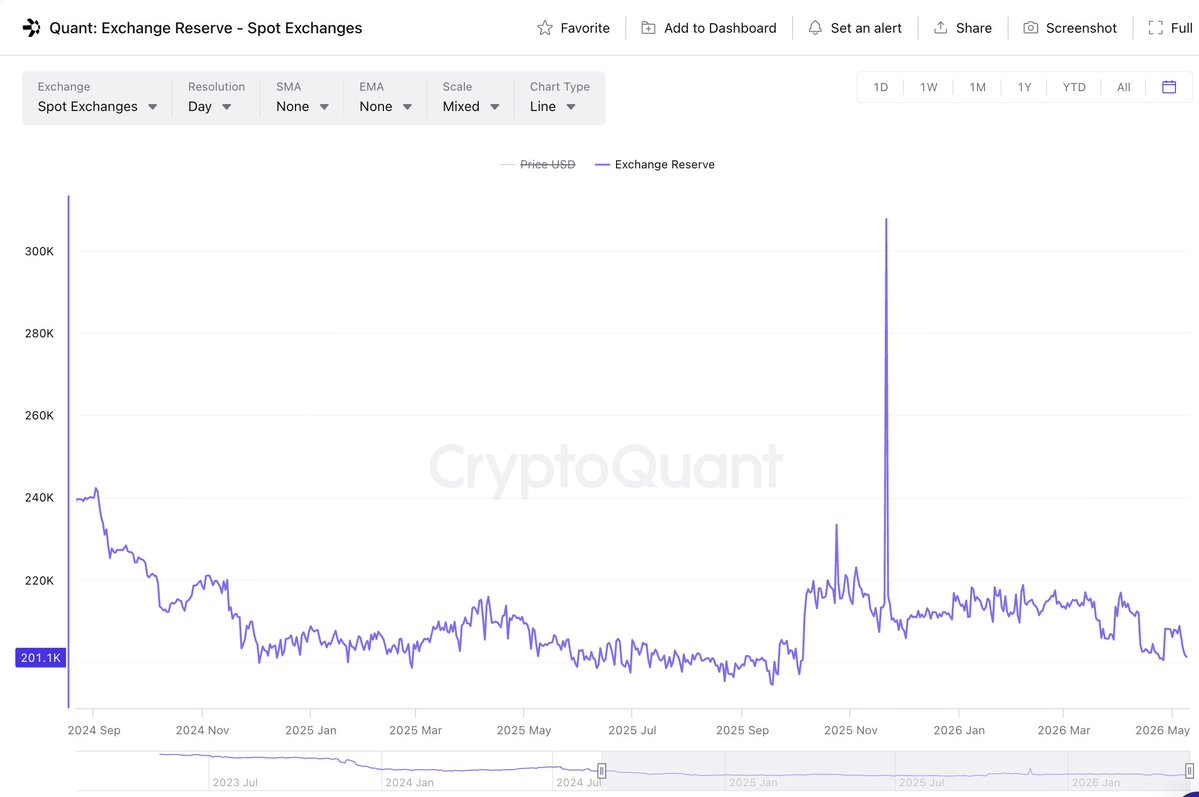This screenshot has height=797, width=1199.
Task: Click the 300K y-axis label
Action: coord(39,252)
